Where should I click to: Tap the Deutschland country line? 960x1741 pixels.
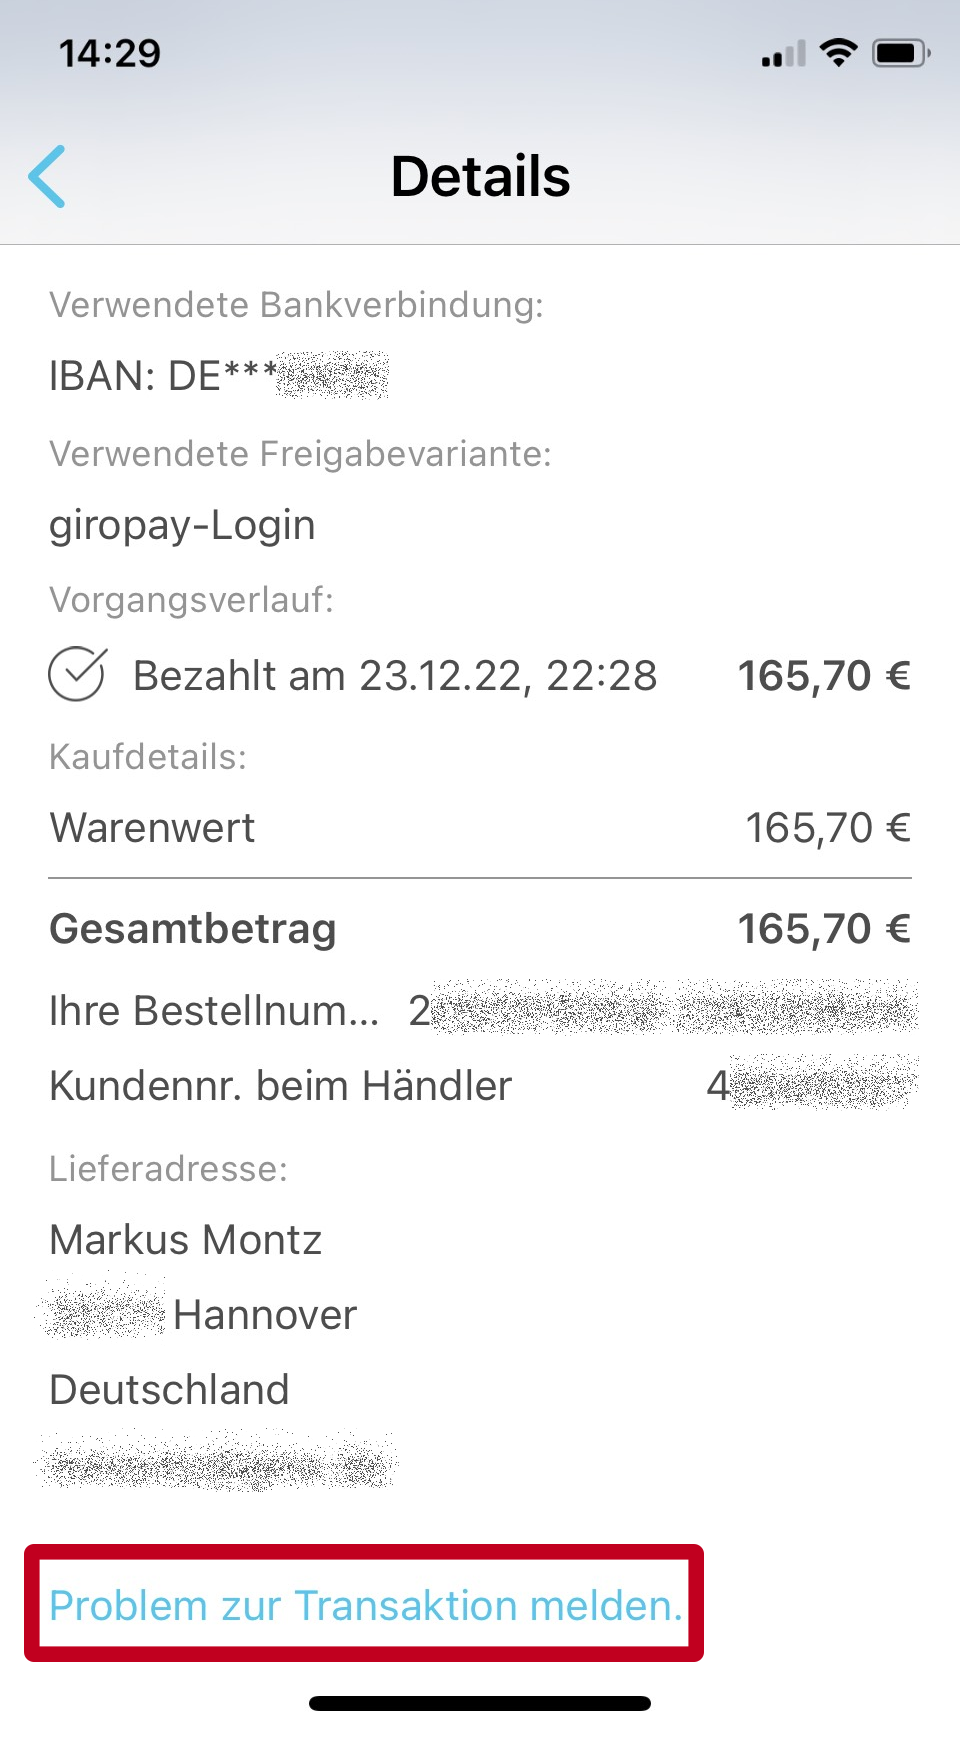(x=170, y=1390)
